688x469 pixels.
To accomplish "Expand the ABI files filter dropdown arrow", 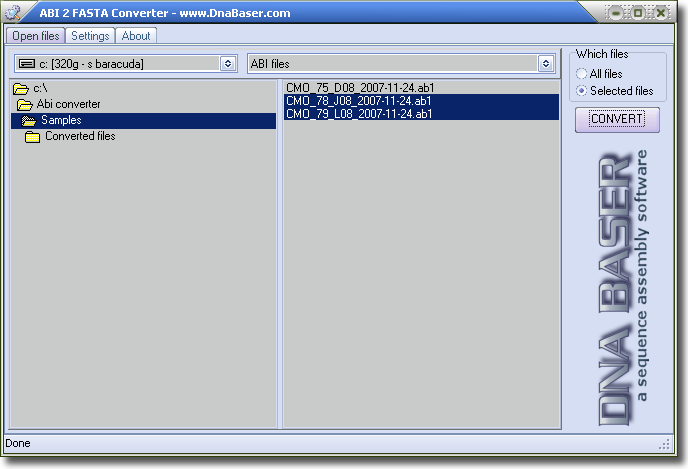I will pyautogui.click(x=546, y=64).
